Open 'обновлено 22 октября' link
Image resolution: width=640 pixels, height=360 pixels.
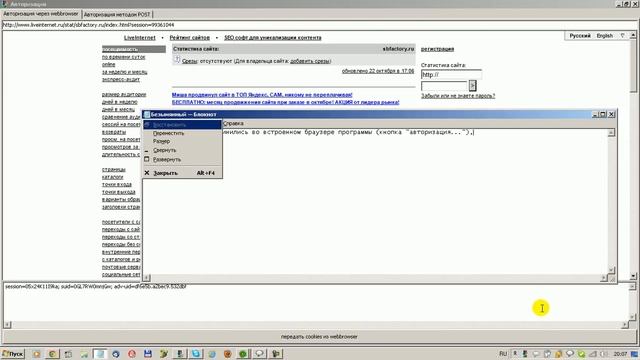click(x=378, y=71)
